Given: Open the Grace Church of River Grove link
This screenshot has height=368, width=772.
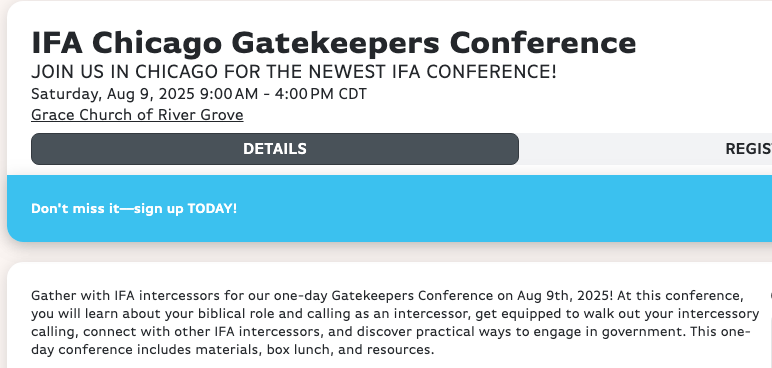Looking at the screenshot, I should [137, 115].
